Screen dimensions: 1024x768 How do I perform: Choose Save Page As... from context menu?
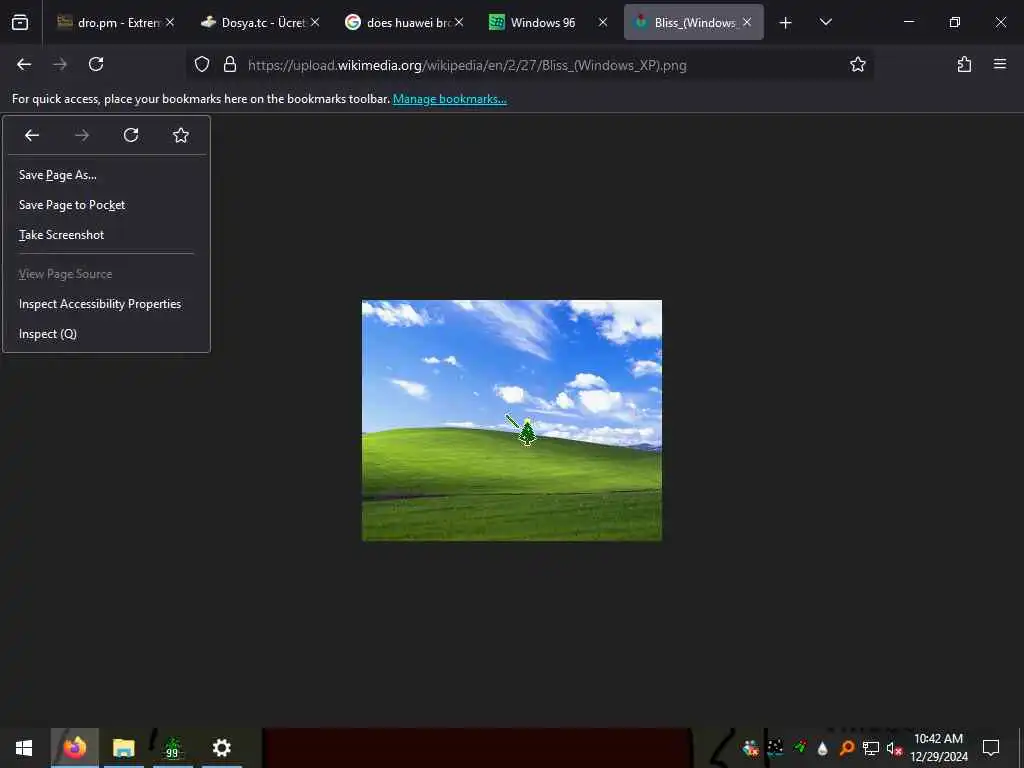coord(106,175)
